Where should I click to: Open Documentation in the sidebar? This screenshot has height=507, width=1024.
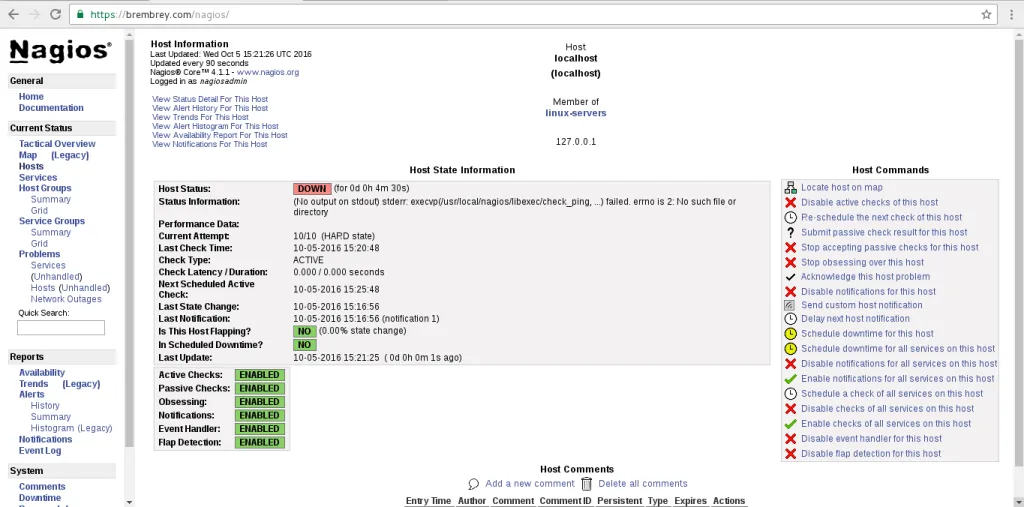[51, 108]
